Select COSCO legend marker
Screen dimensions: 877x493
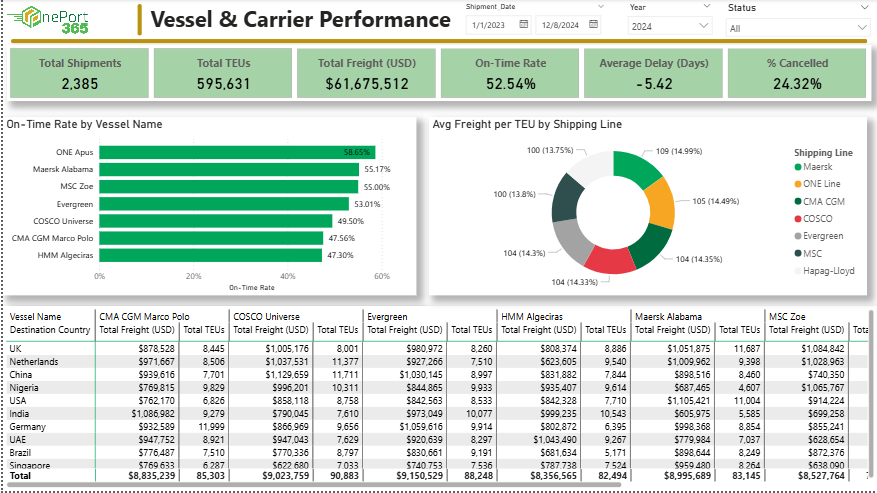pos(798,219)
